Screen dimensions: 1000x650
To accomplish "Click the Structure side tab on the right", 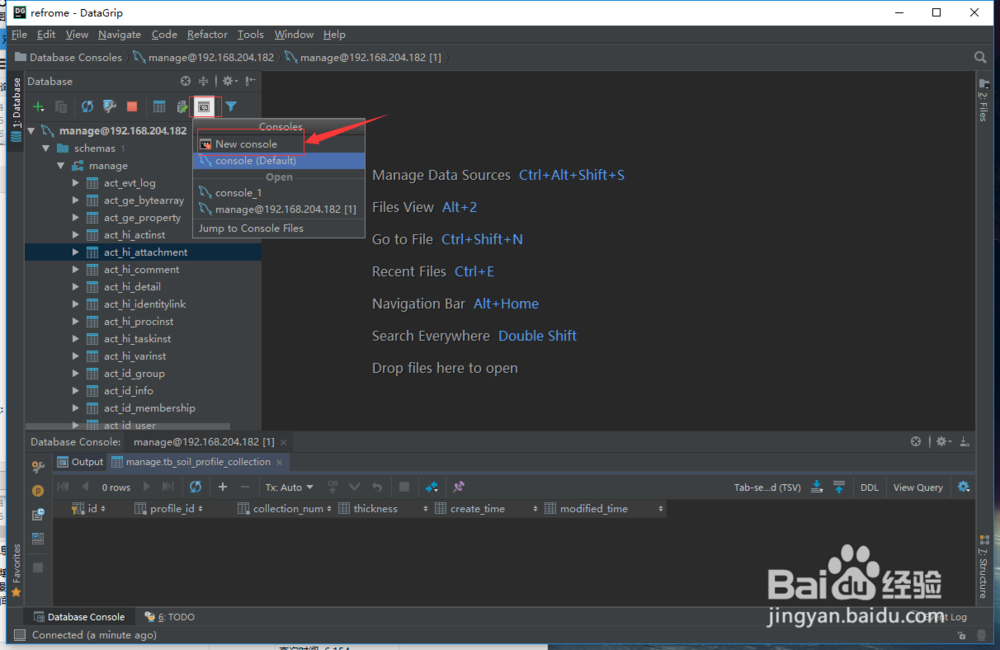I will pyautogui.click(x=984, y=567).
